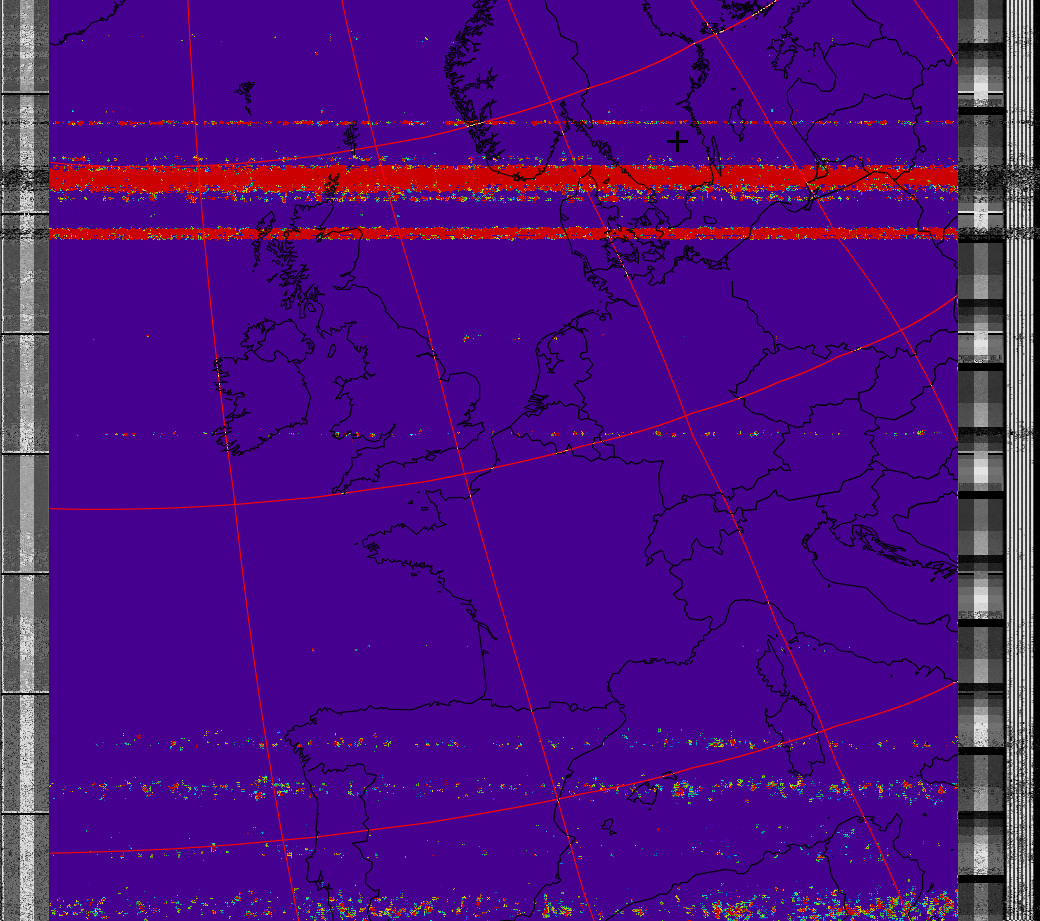Click the thinner solid red band below
Image resolution: width=1040 pixels, height=921 pixels.
tap(500, 233)
